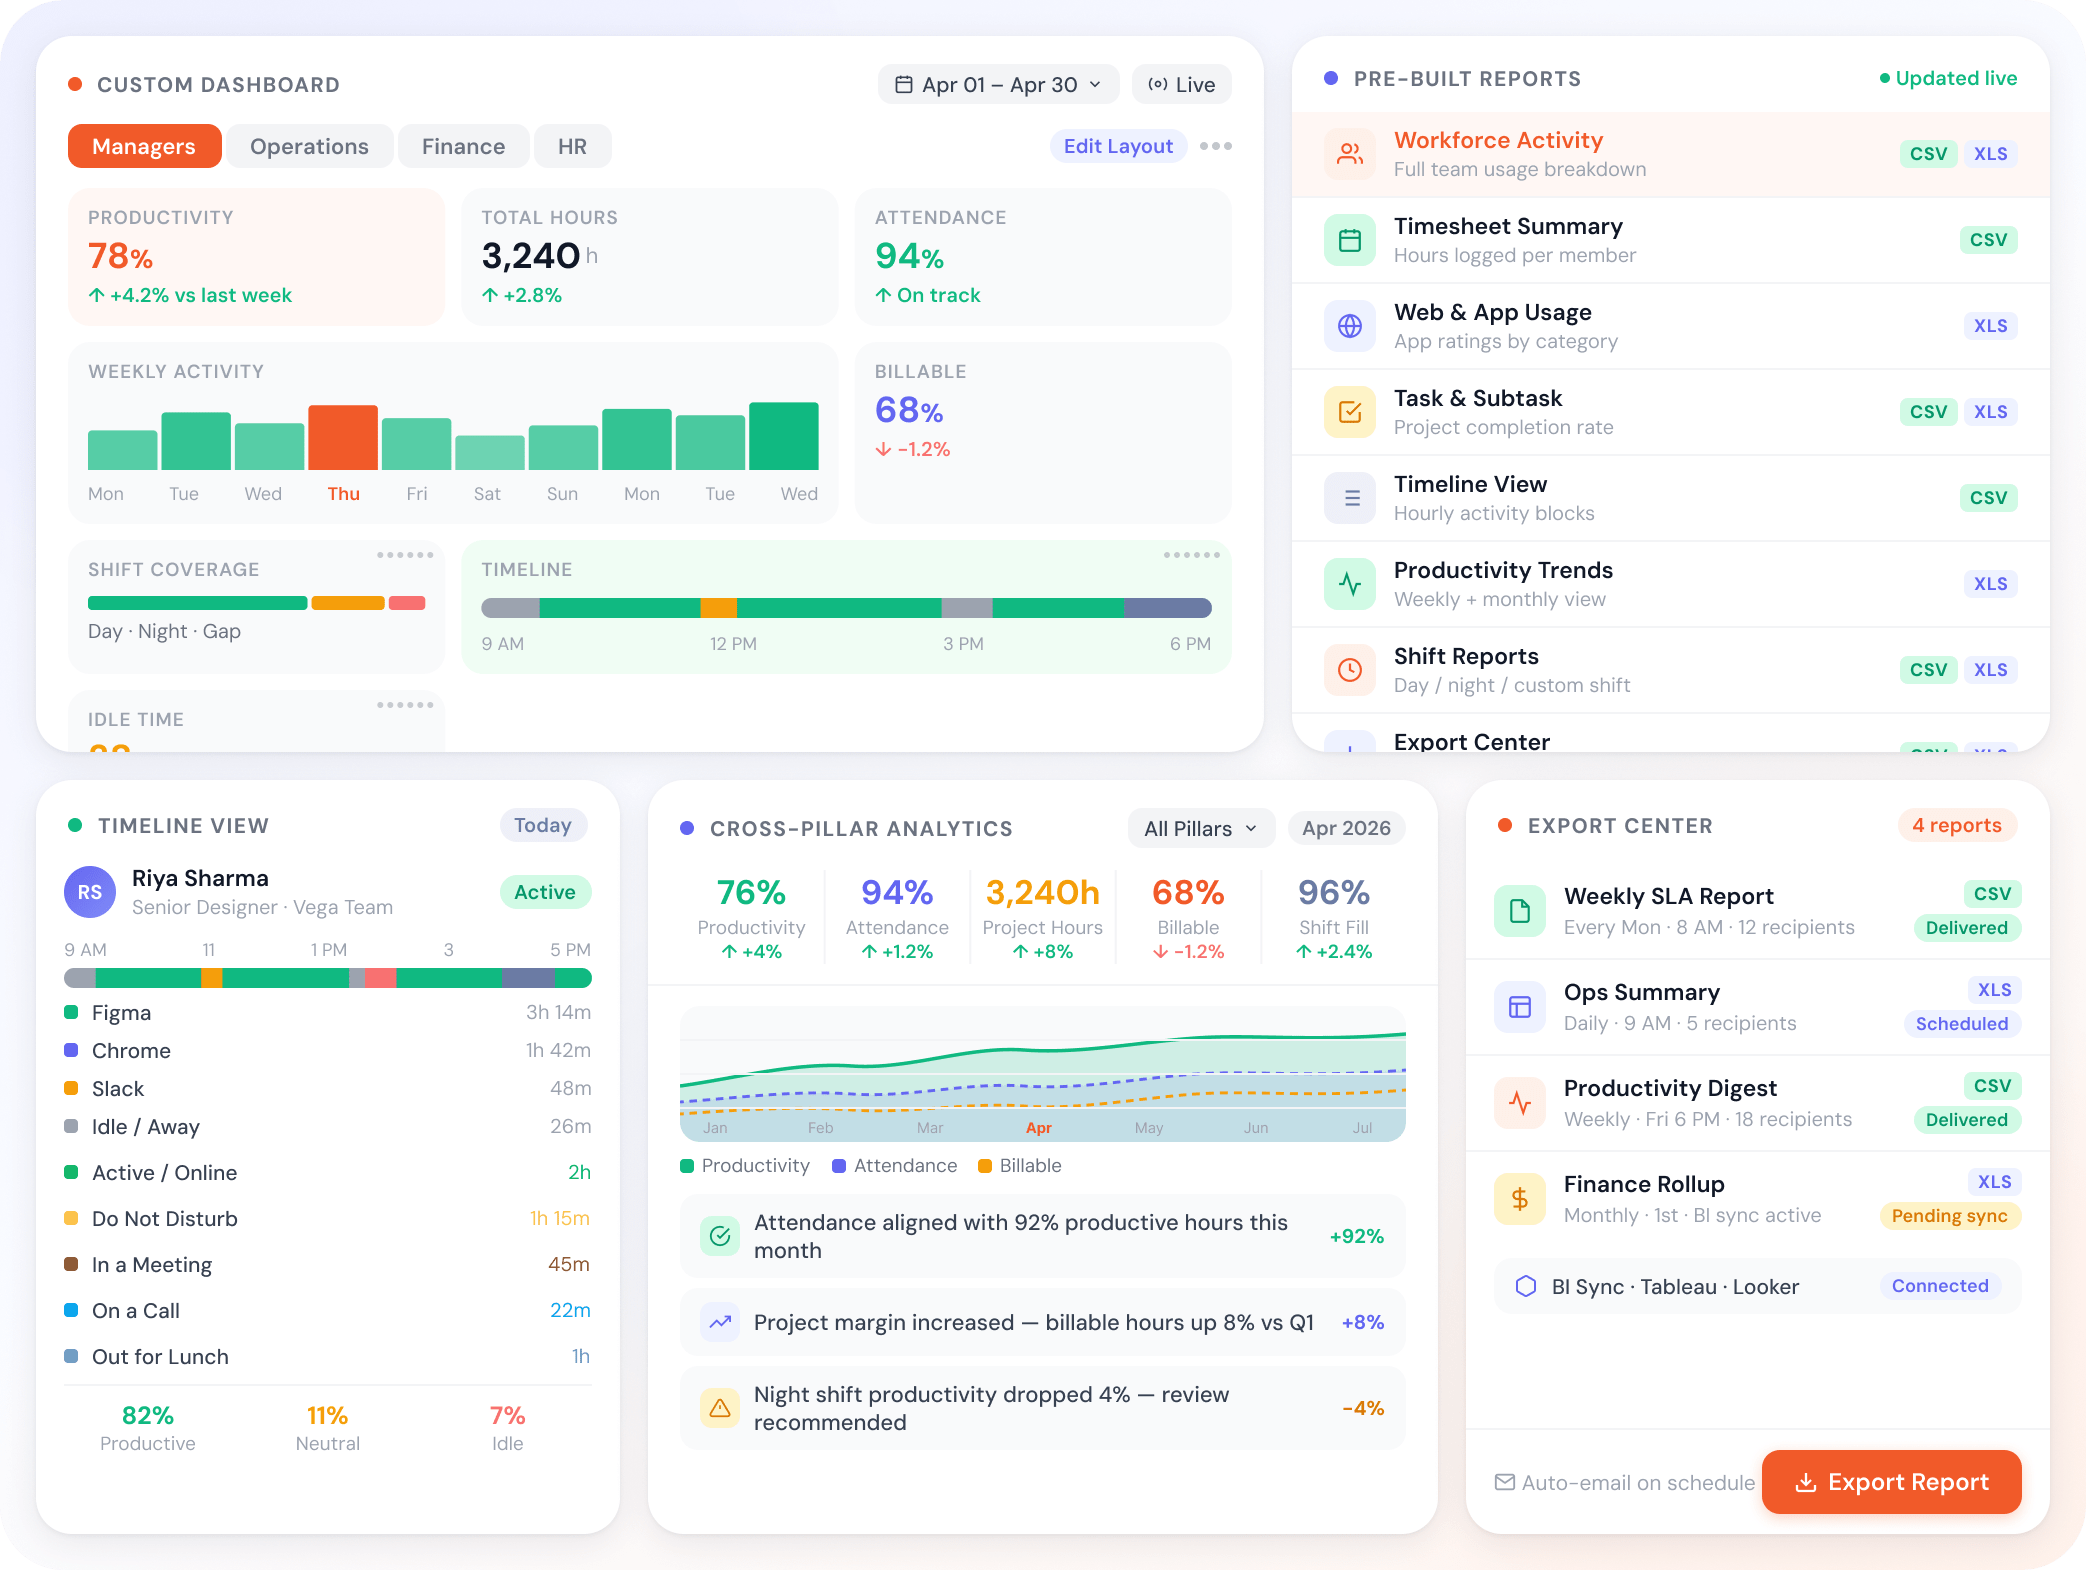The image size is (2086, 1570).
Task: Click the Finance Rollup dollar icon
Action: tap(1520, 1199)
